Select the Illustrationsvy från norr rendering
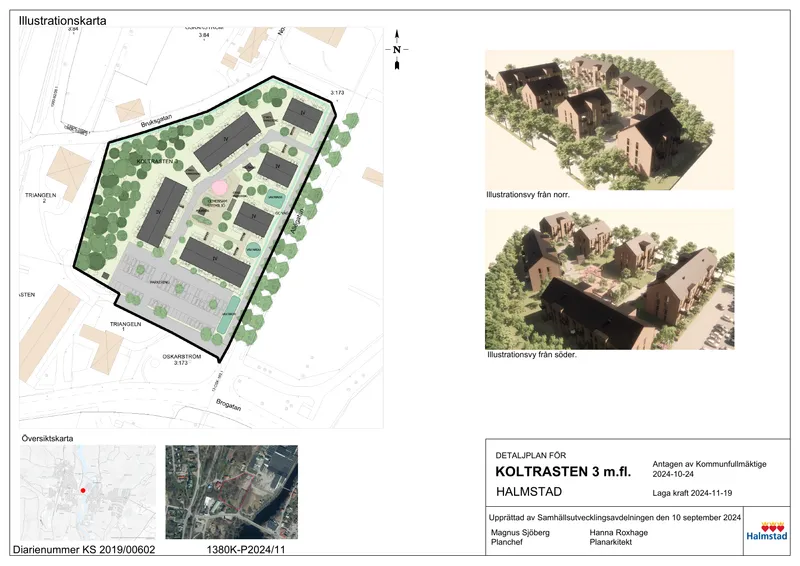This screenshot has height=566, width=800. (x=609, y=120)
